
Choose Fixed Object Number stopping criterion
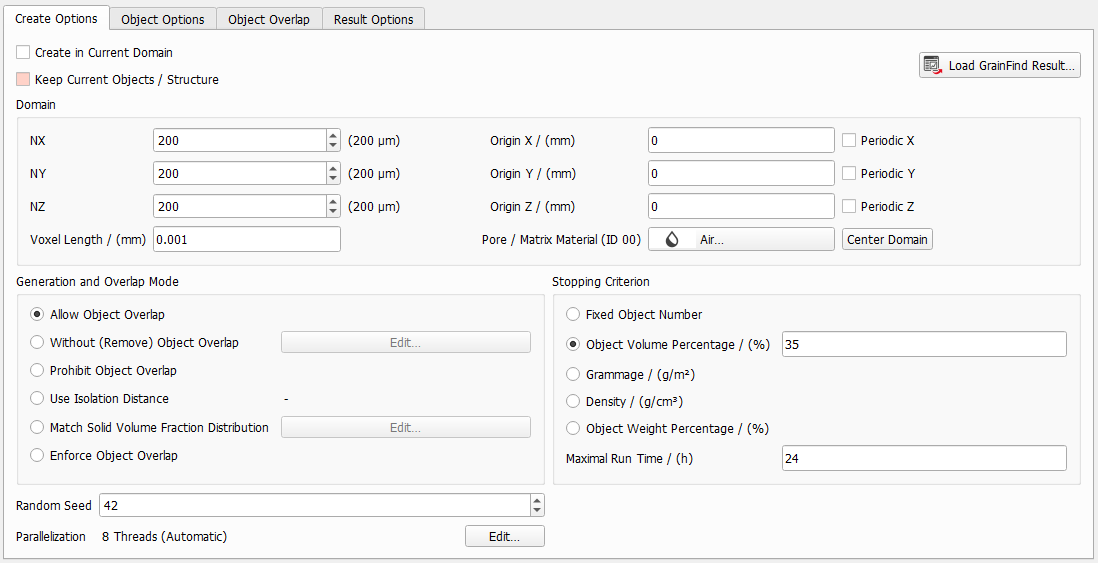[x=573, y=315]
